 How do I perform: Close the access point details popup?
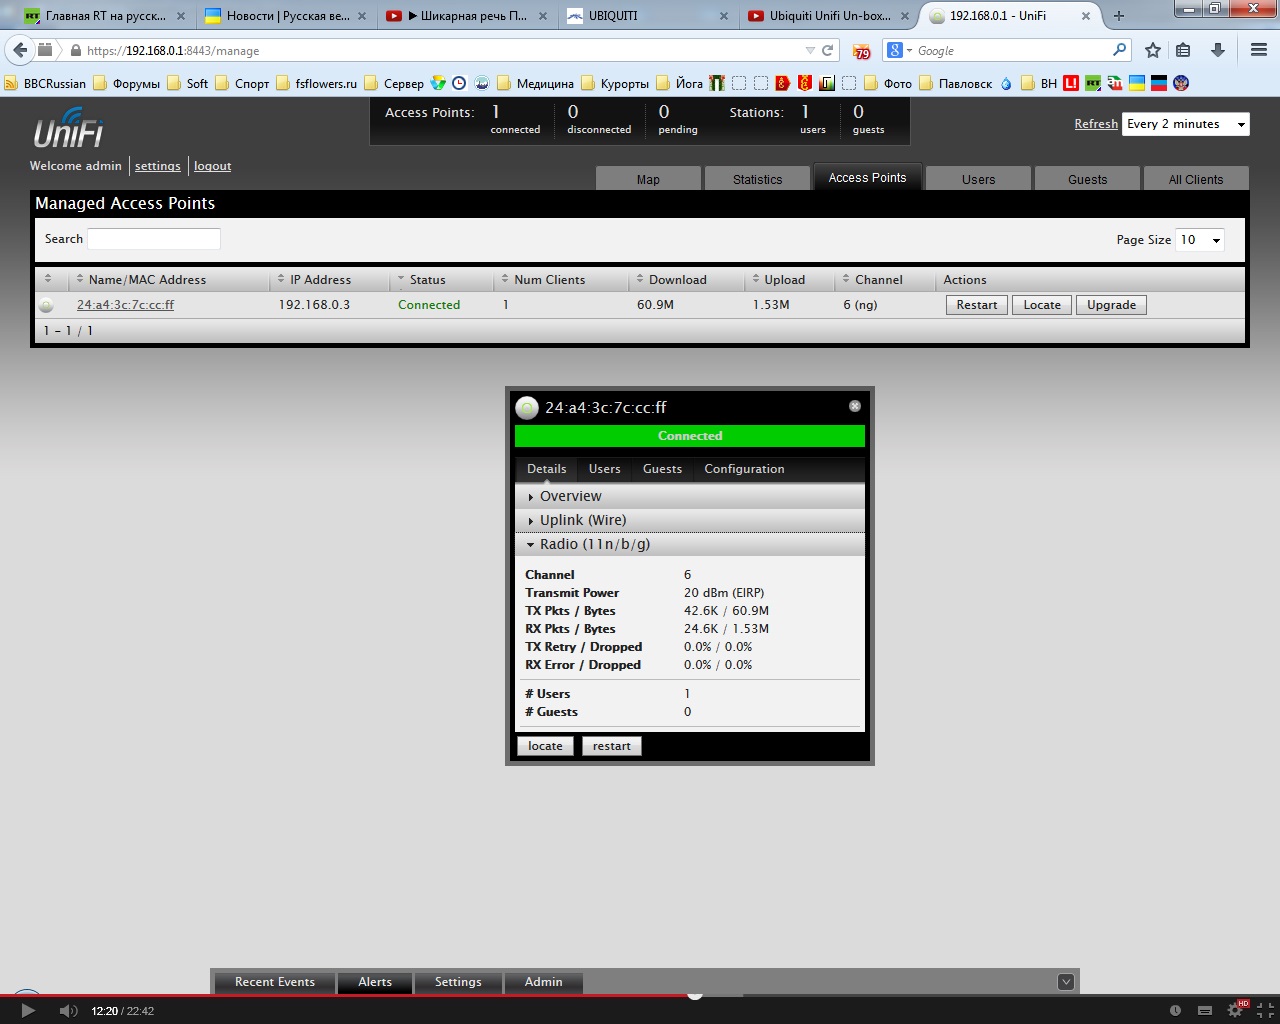[x=854, y=406]
